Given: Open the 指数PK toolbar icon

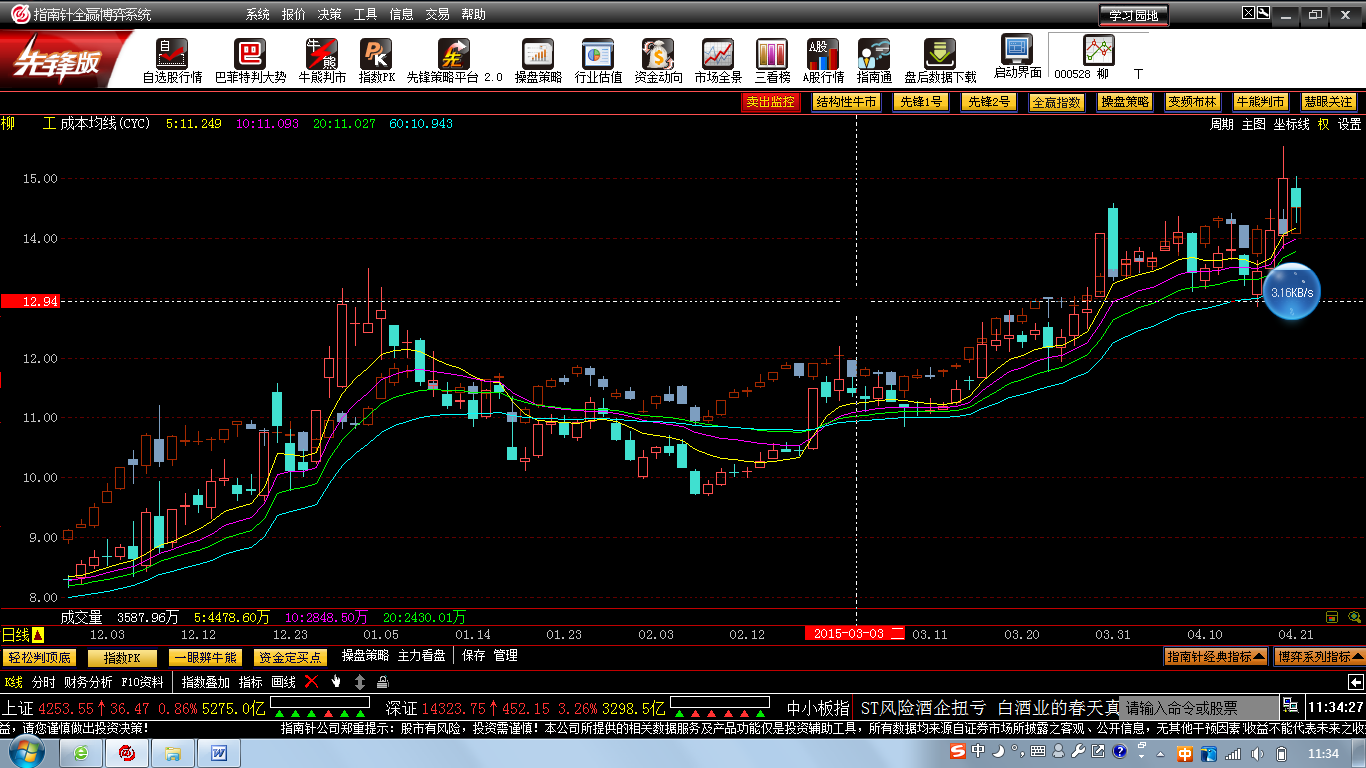Looking at the screenshot, I should (x=376, y=55).
